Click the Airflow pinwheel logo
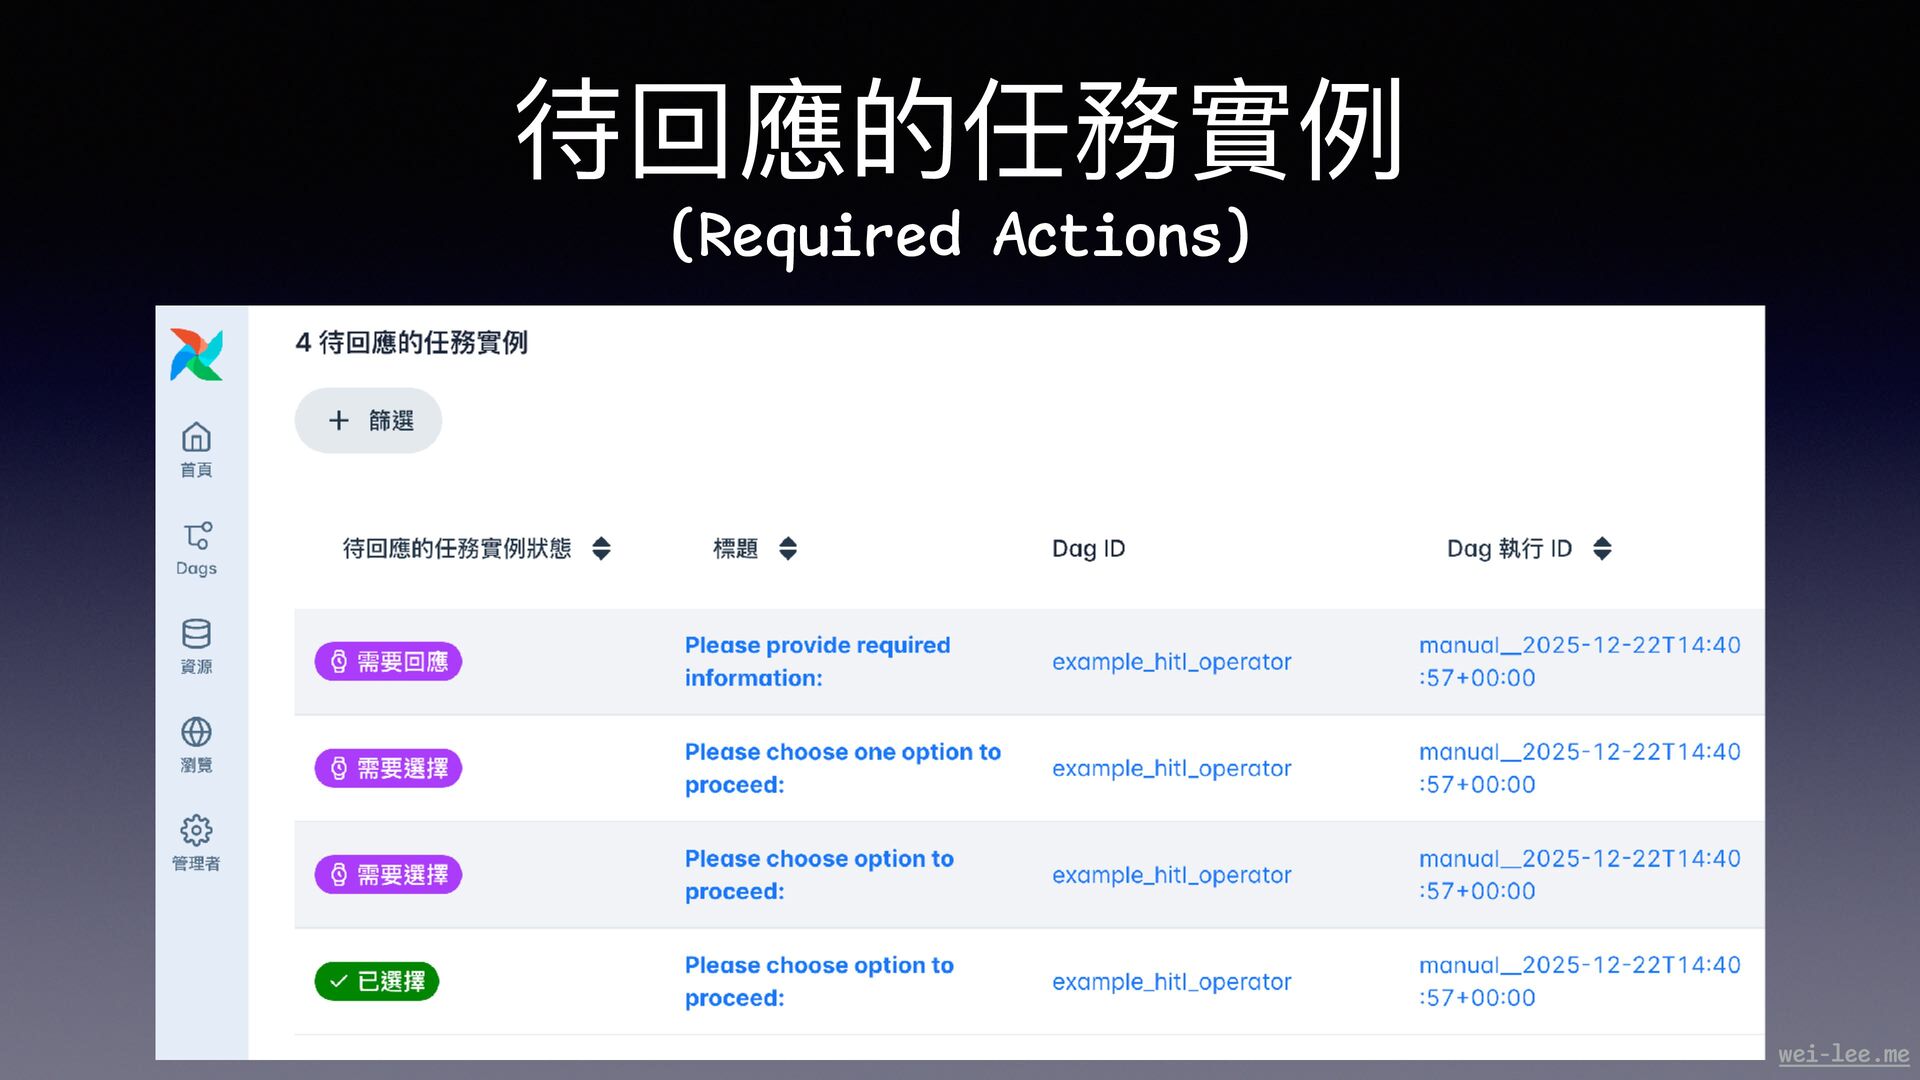Viewport: 1920px width, 1080px height. click(x=196, y=354)
